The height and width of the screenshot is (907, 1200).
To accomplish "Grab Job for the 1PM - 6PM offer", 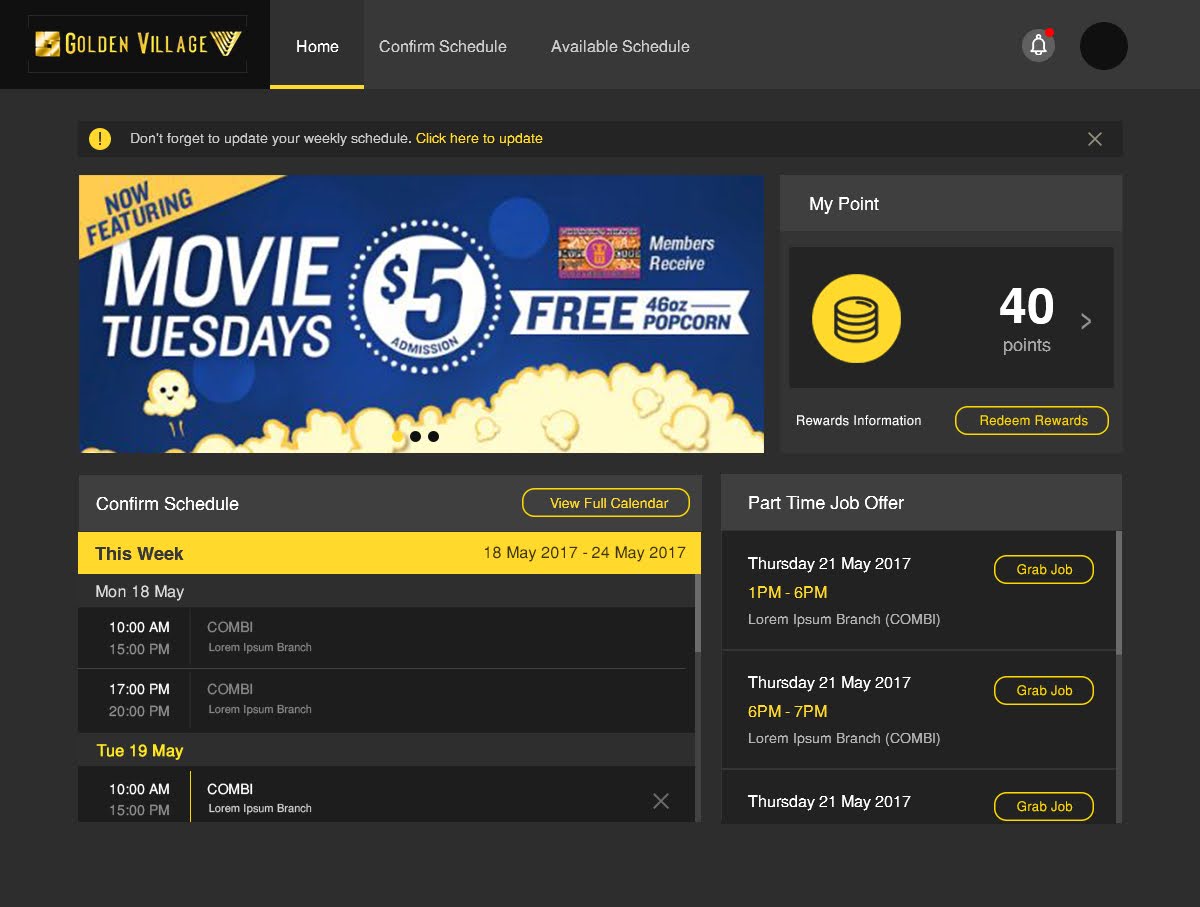I will pos(1044,569).
